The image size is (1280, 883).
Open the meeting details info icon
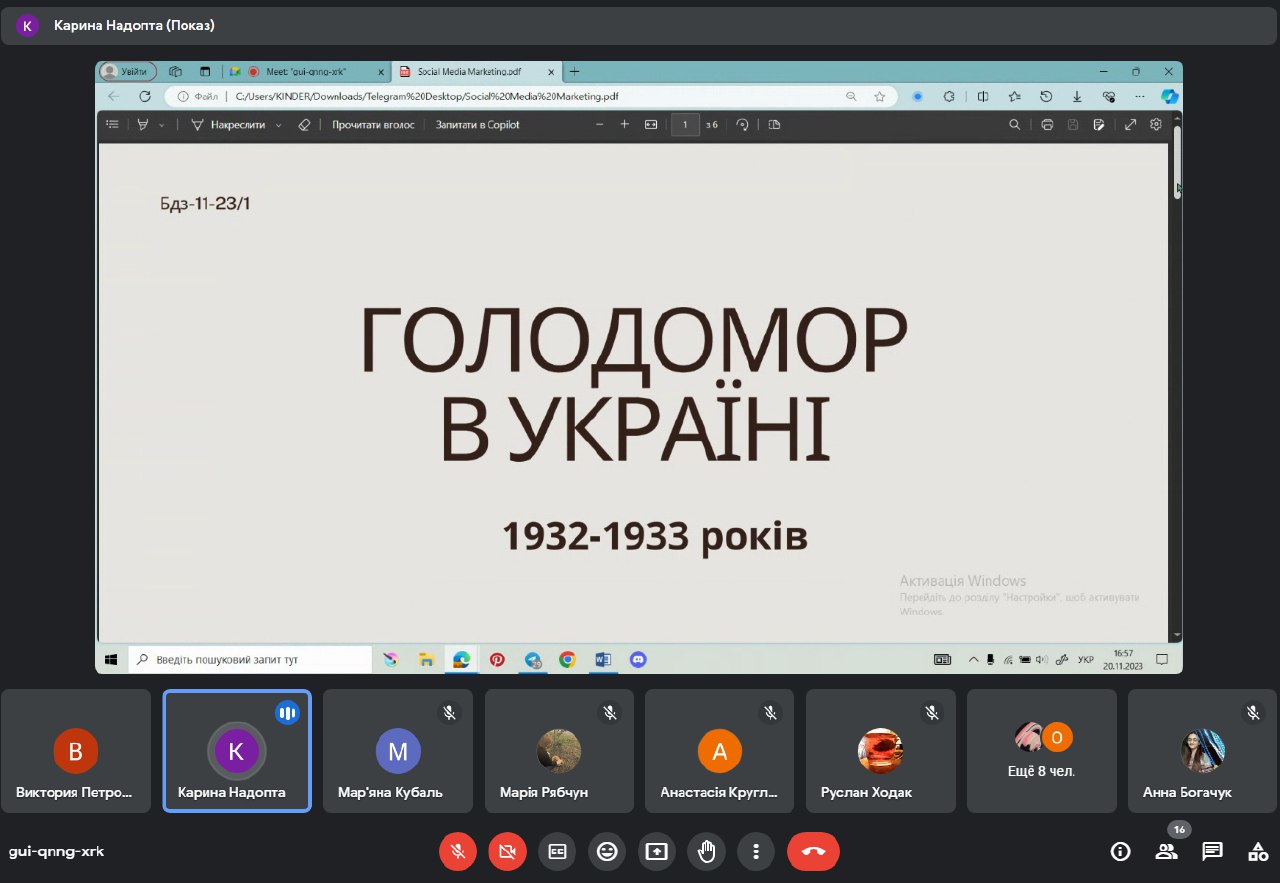(1121, 851)
